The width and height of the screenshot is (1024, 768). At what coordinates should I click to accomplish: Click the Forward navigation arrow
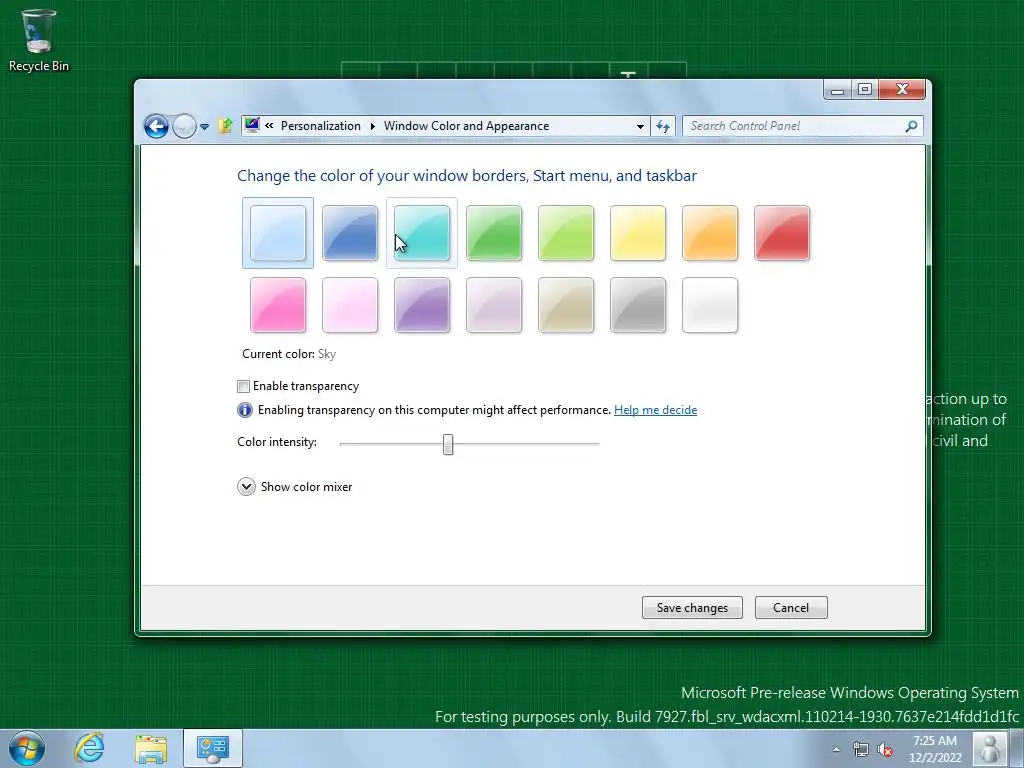[x=184, y=126]
